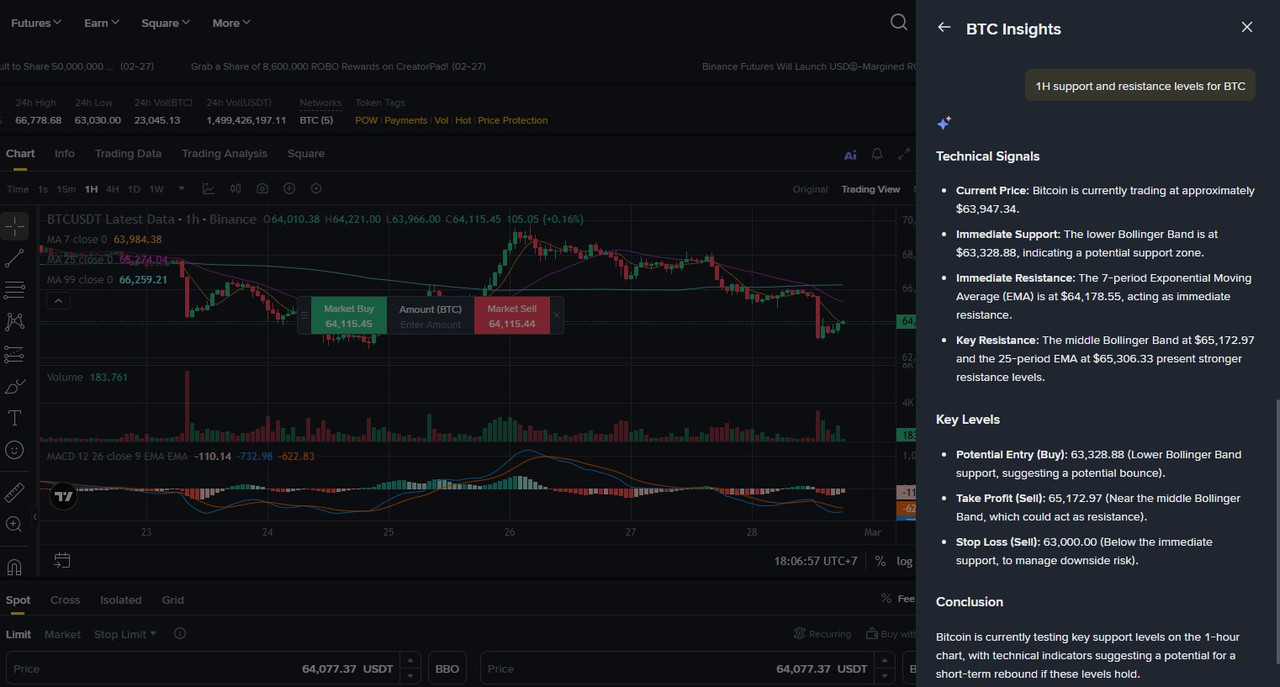
Task: Click the Market Sell quick button
Action: coord(512,316)
